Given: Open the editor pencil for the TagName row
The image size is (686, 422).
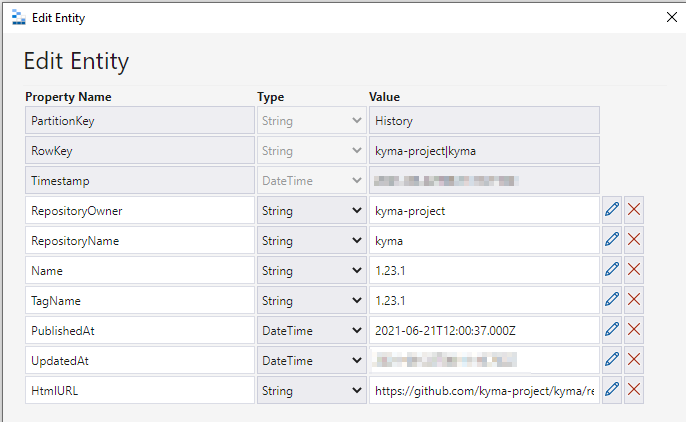Looking at the screenshot, I should click(x=612, y=300).
